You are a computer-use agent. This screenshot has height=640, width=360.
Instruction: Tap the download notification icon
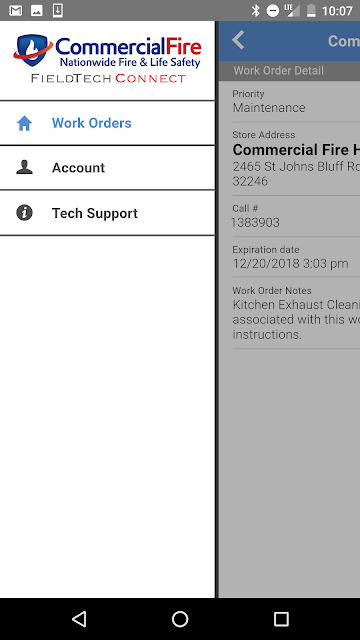(58, 11)
